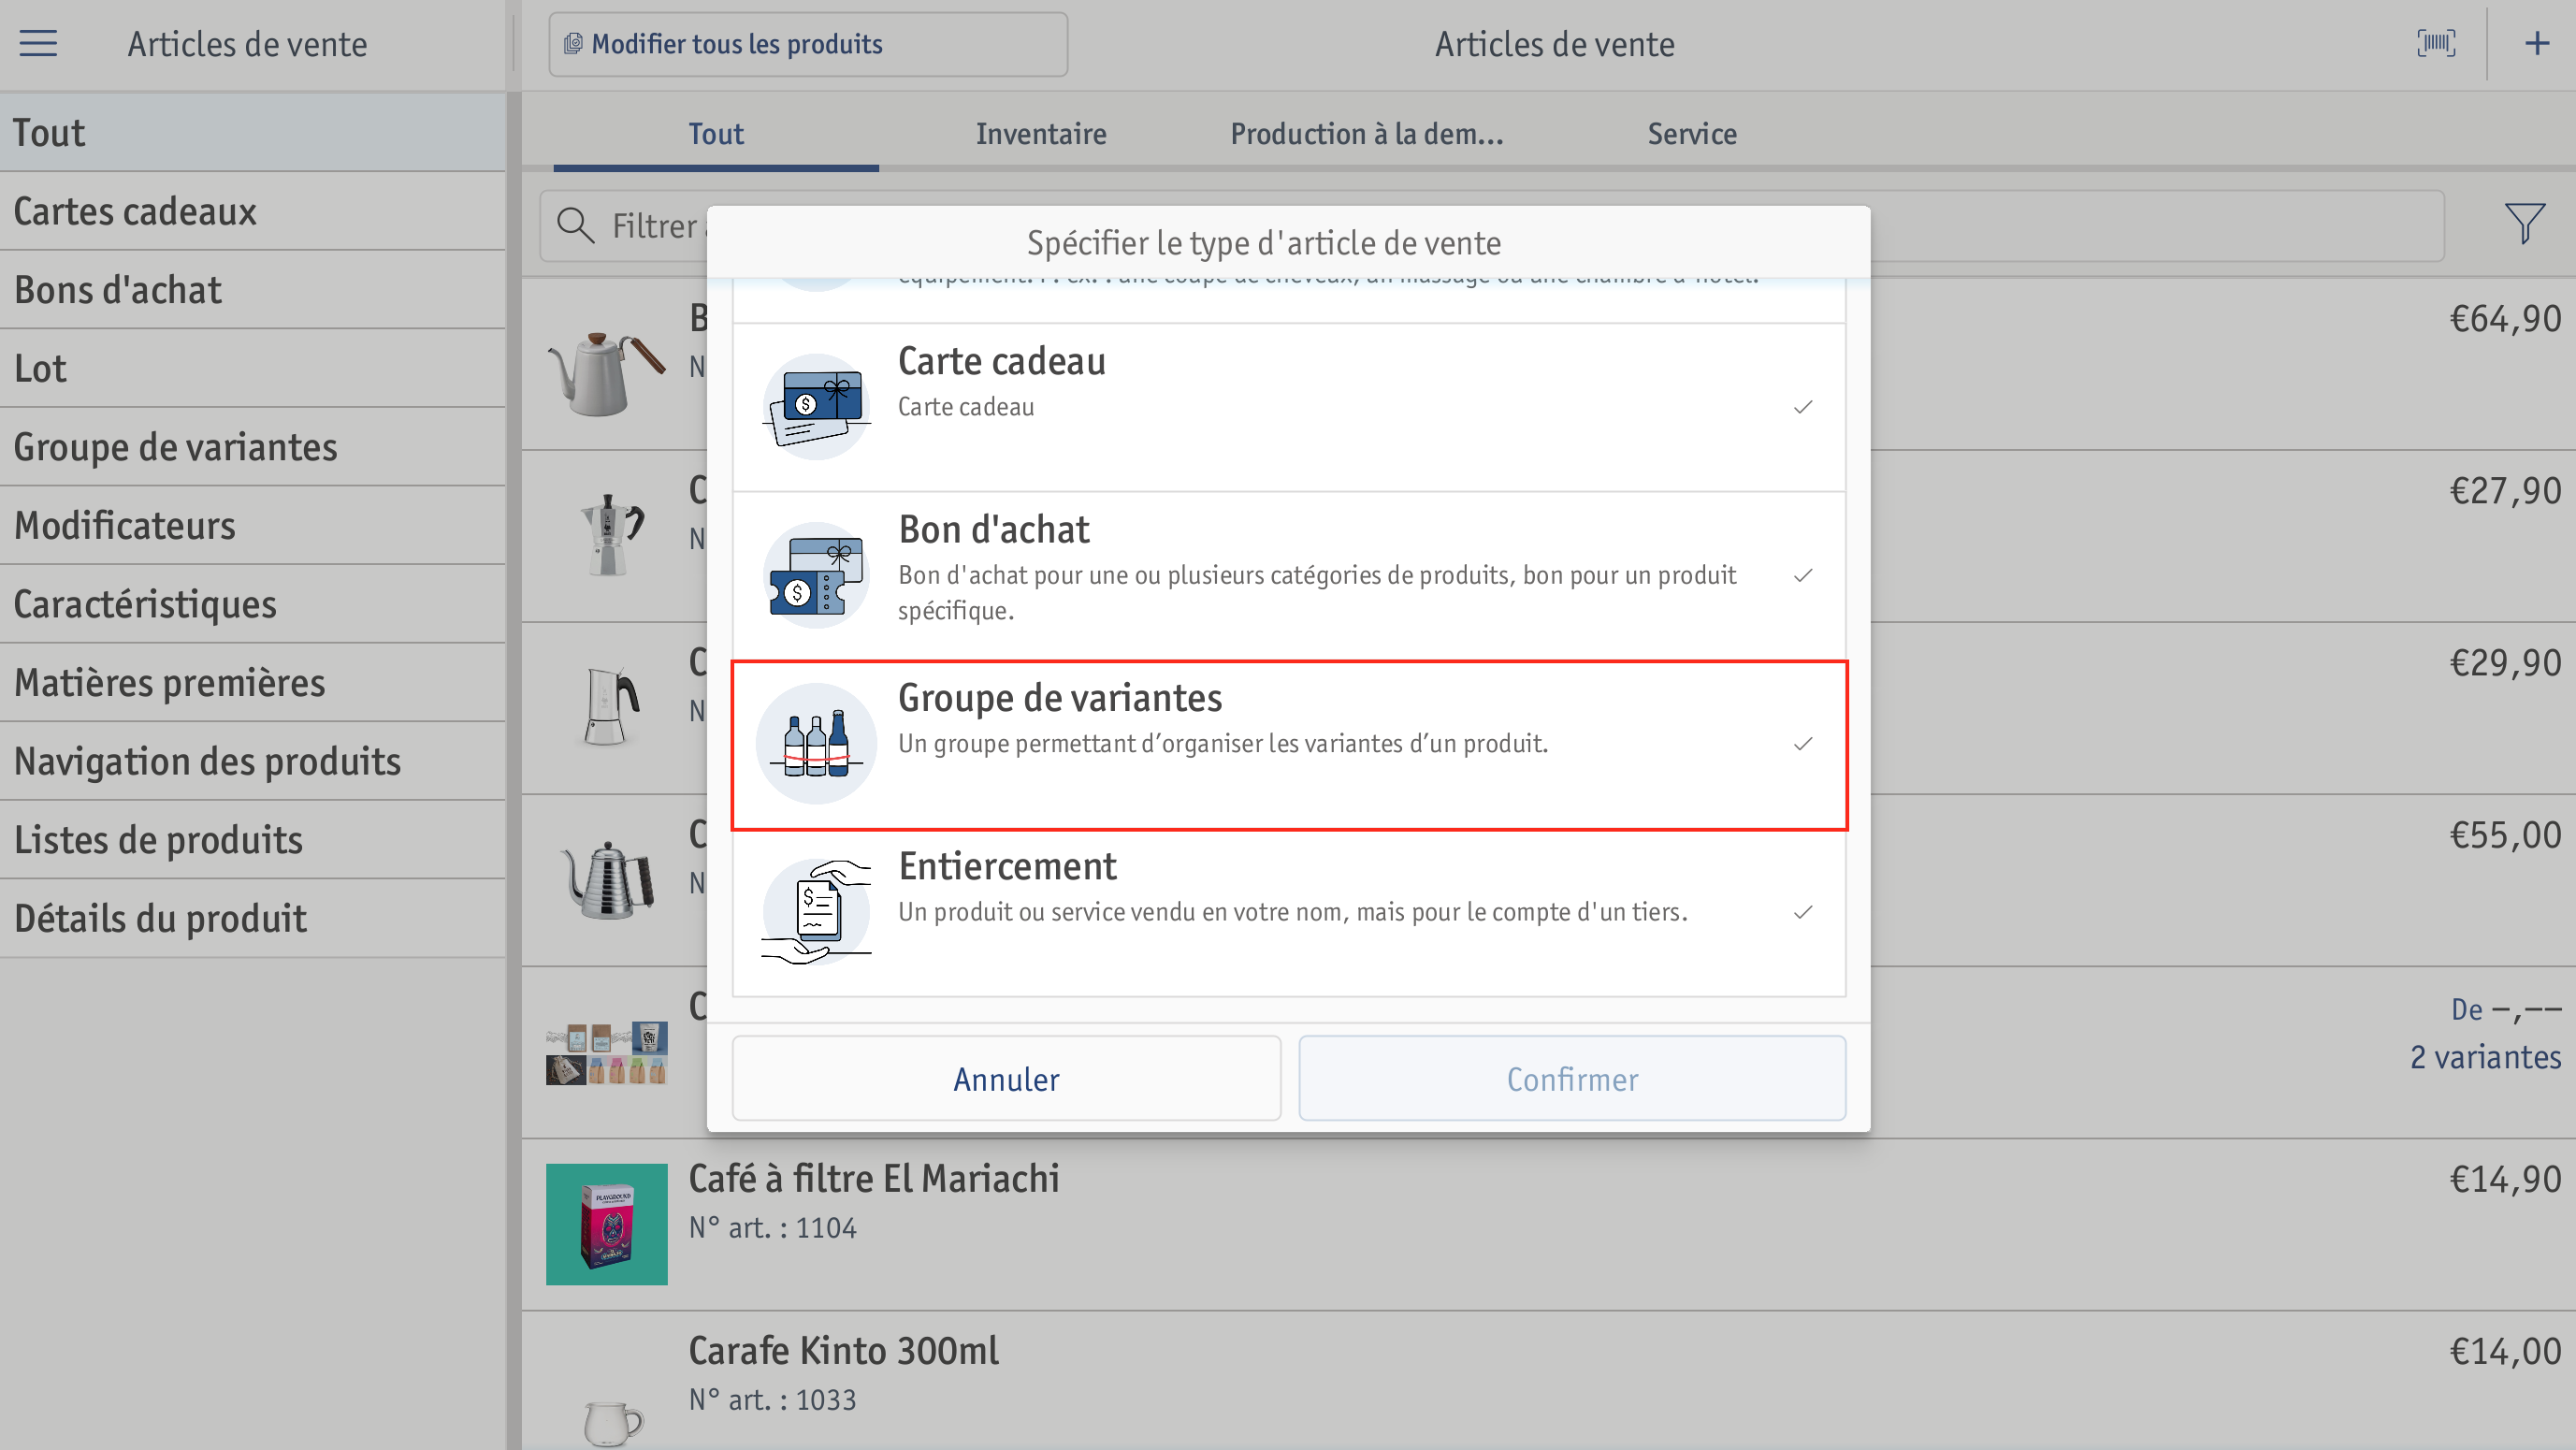Tick the checkmark for Entiercement
Image resolution: width=2576 pixels, height=1450 pixels.
click(1802, 912)
